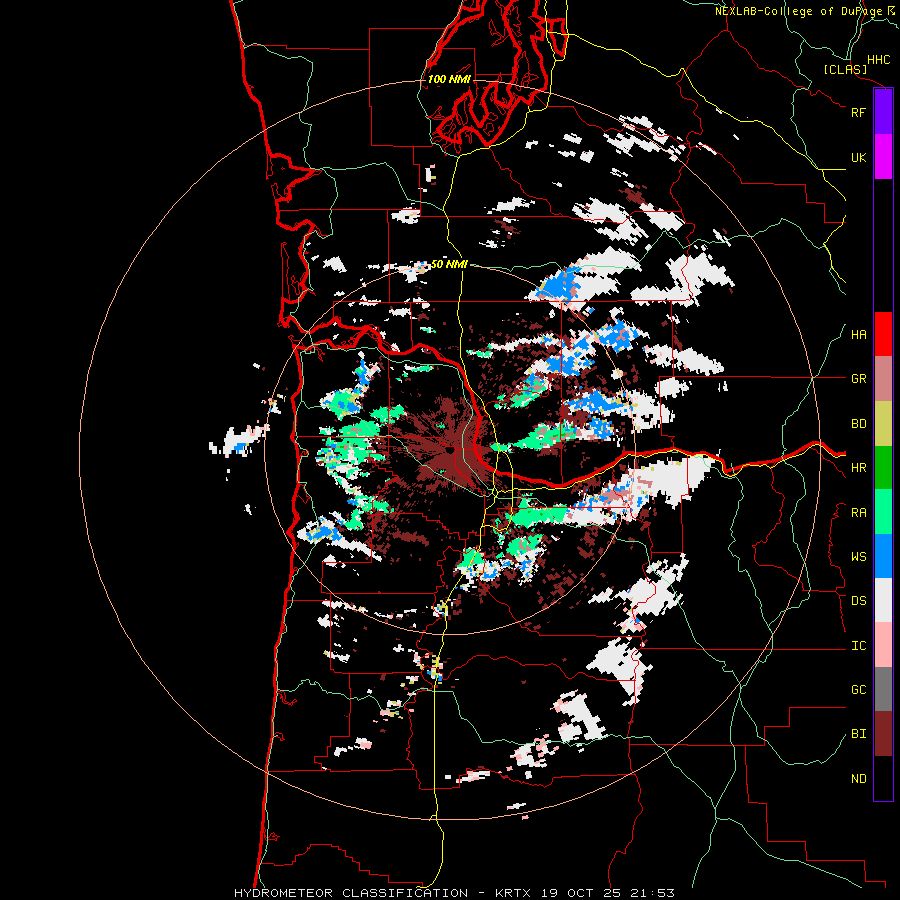Click the 'BD' legend label
Viewport: 900px width, 900px height.
pyautogui.click(x=858, y=424)
